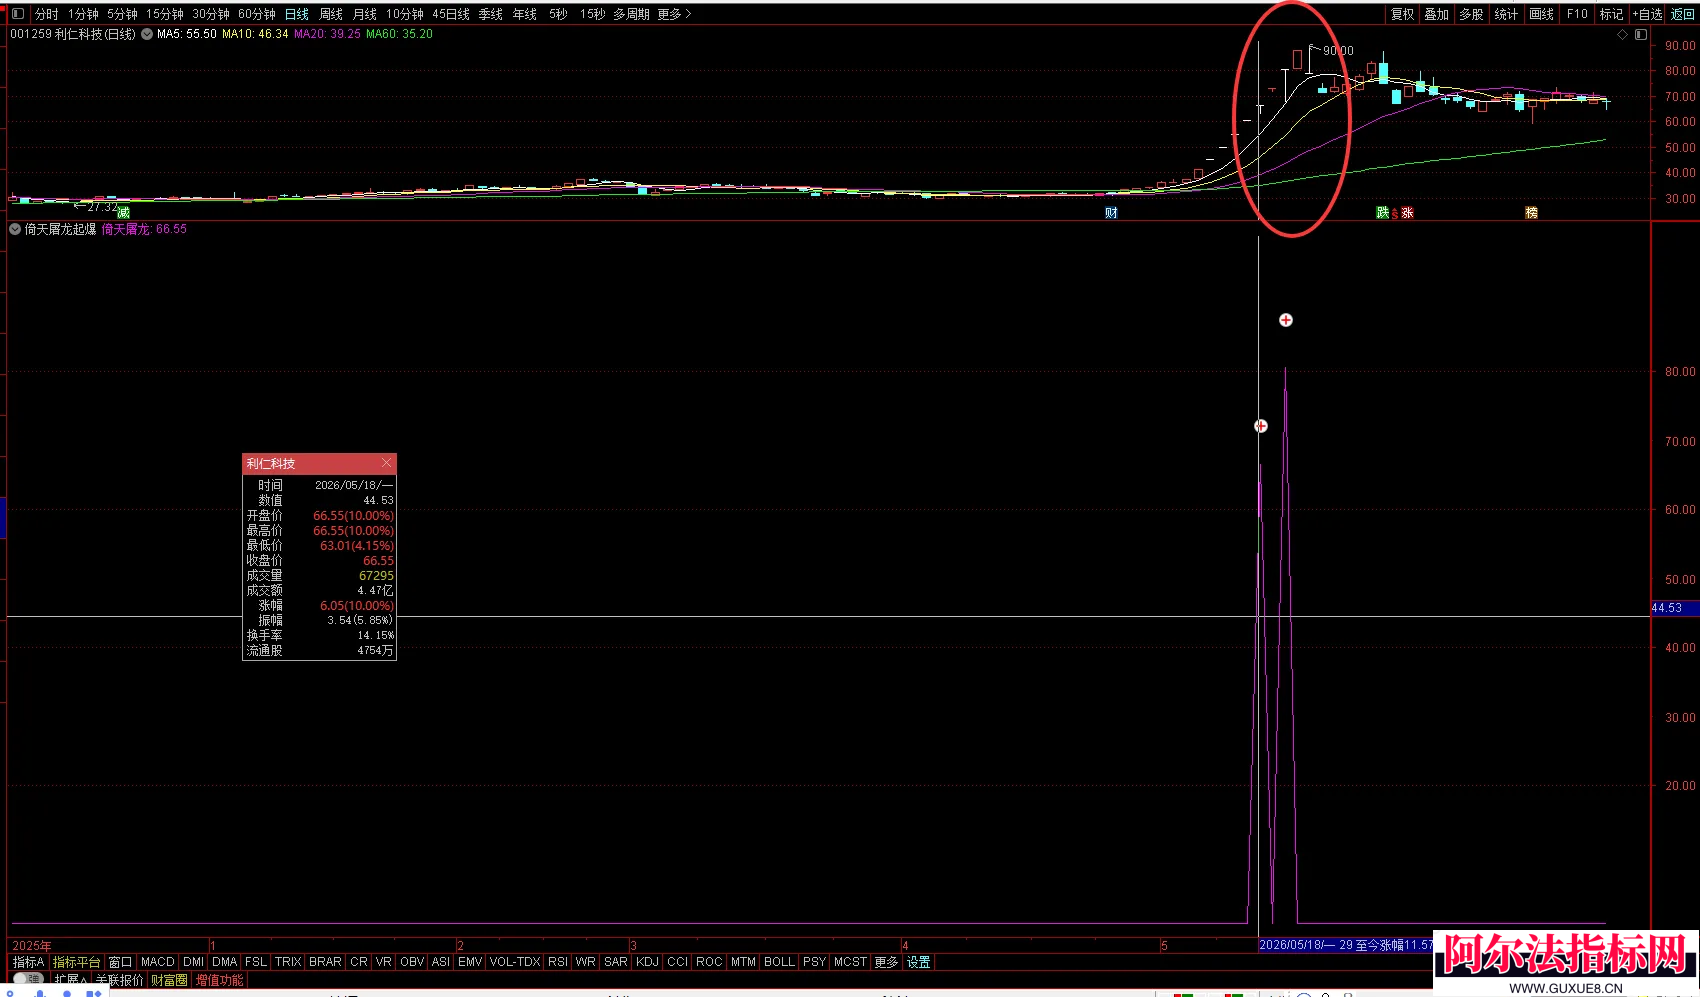Click the diamond icon in chart corner

tap(1623, 34)
